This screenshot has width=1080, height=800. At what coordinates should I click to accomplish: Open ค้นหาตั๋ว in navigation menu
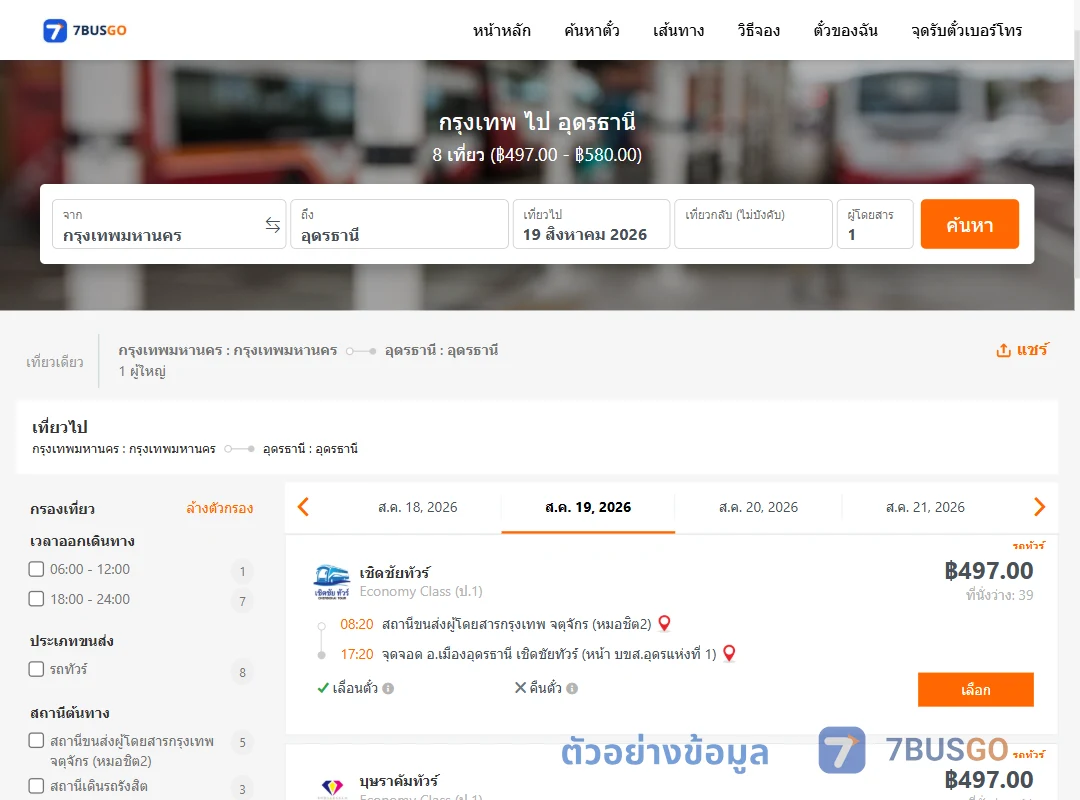tap(592, 30)
